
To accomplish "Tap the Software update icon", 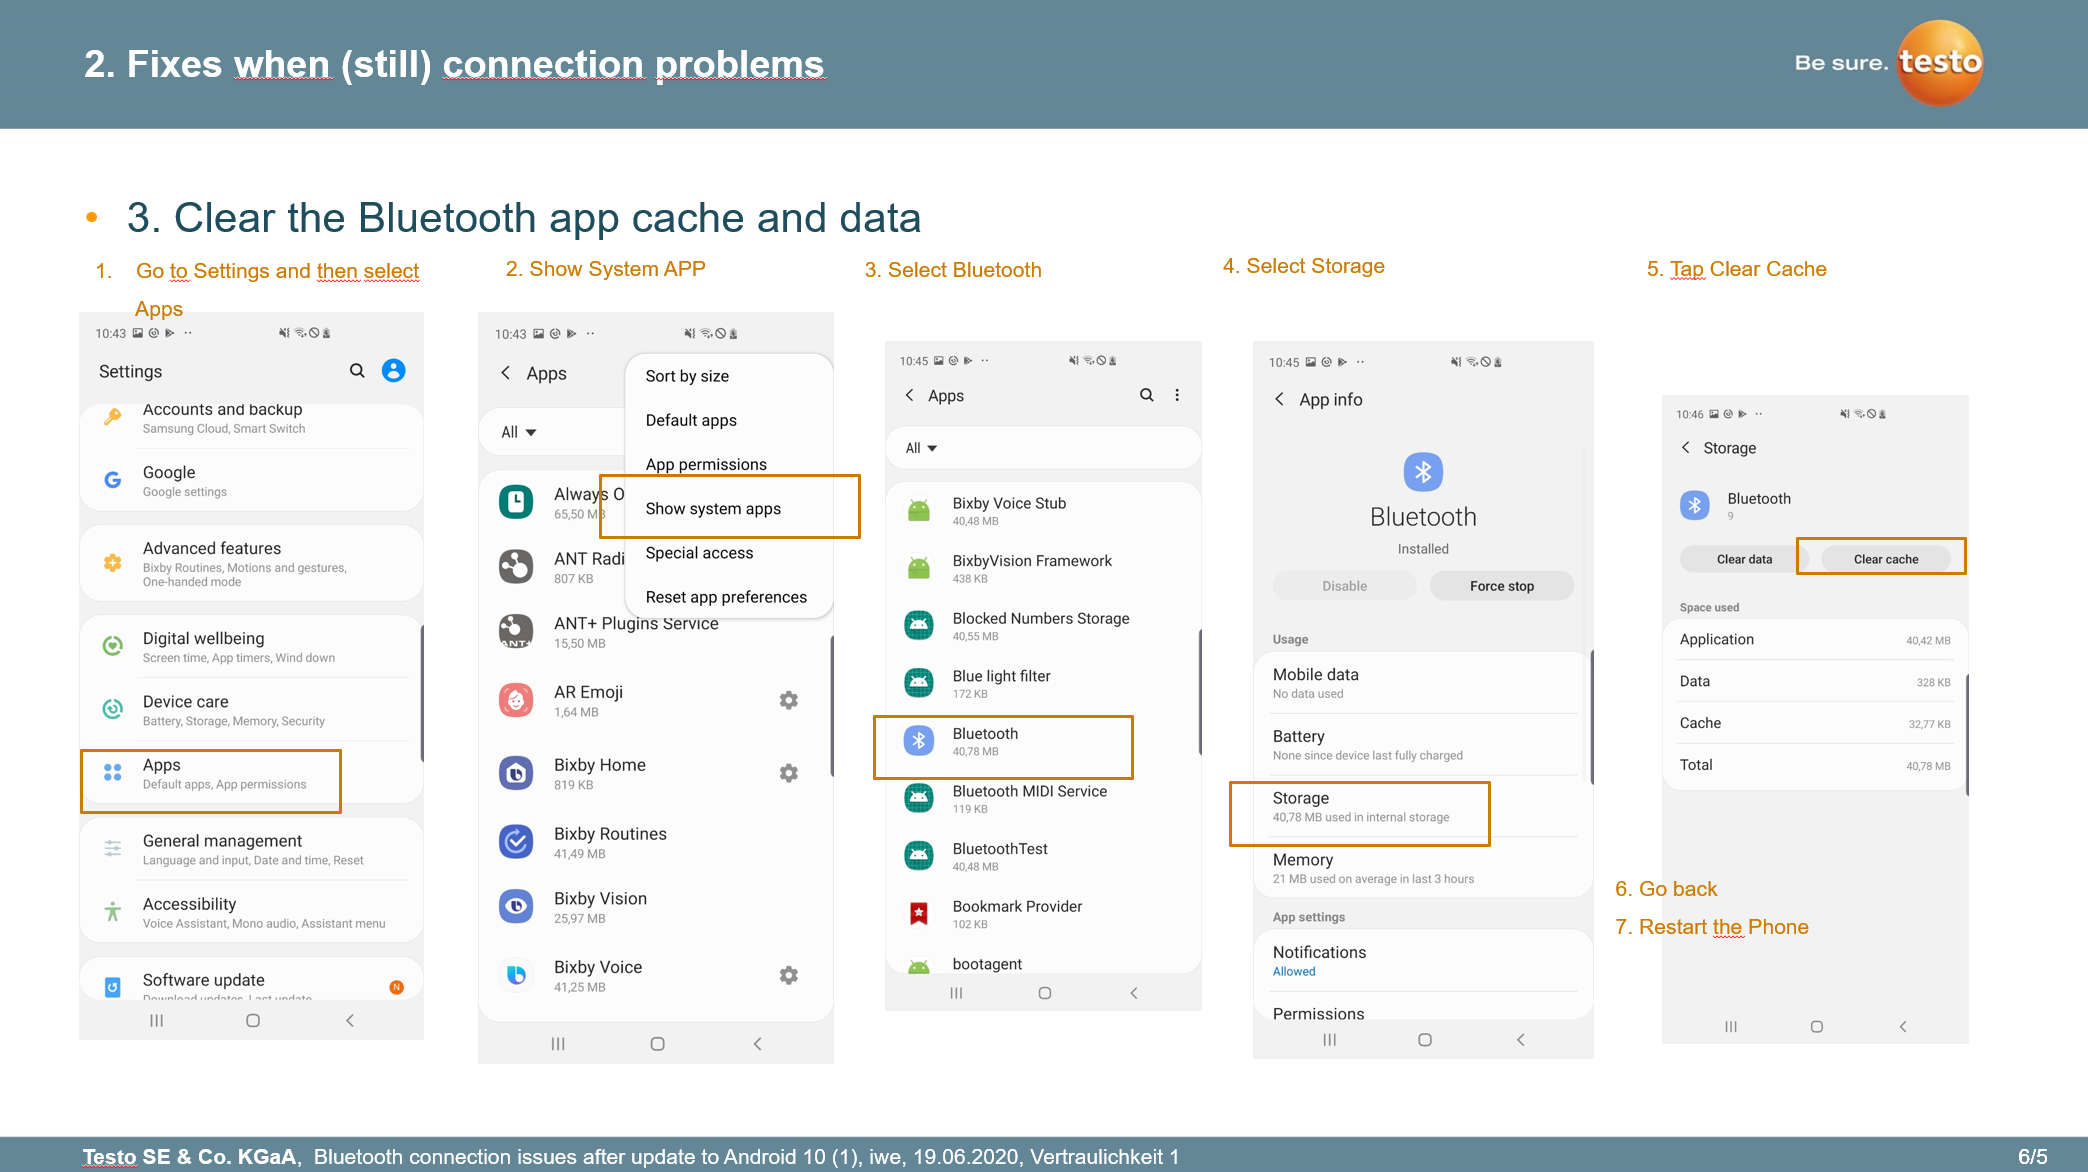I will pos(113,987).
